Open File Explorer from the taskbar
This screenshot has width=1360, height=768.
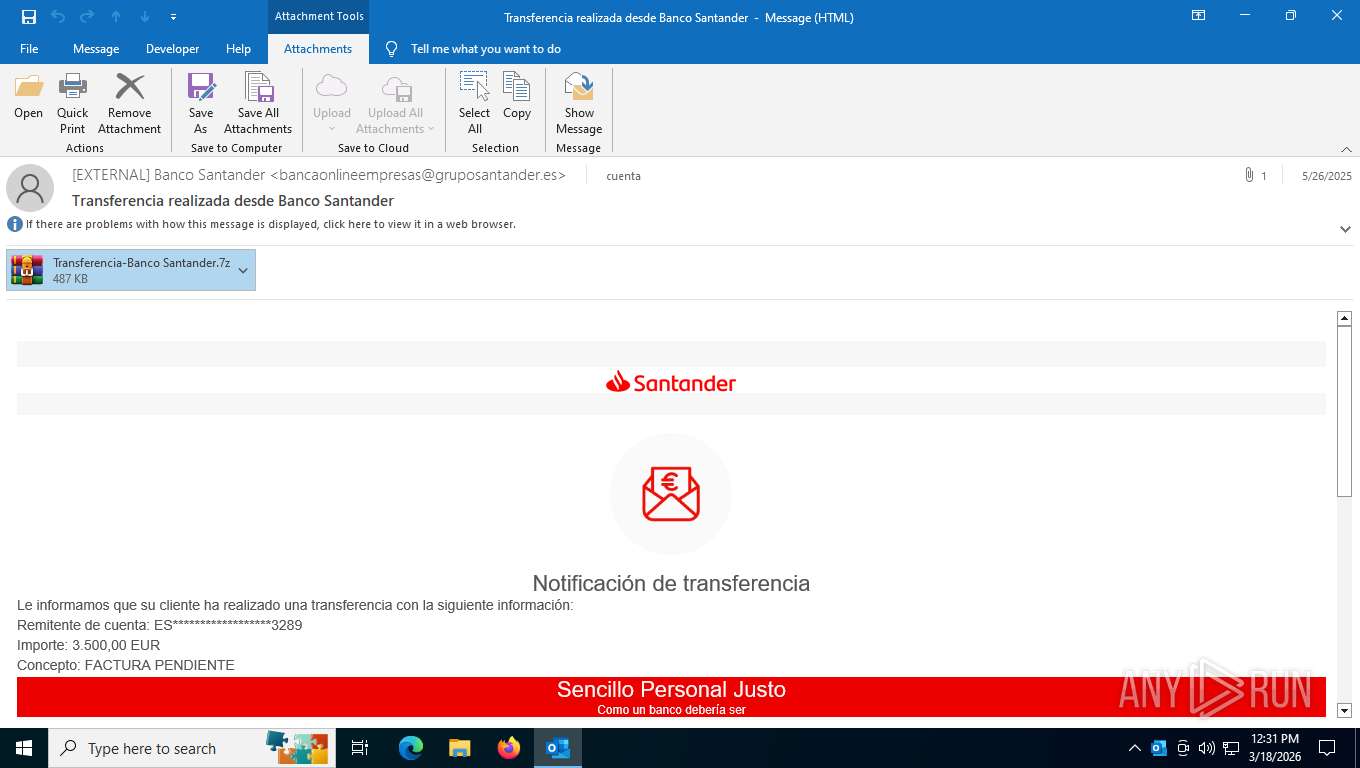click(460, 748)
